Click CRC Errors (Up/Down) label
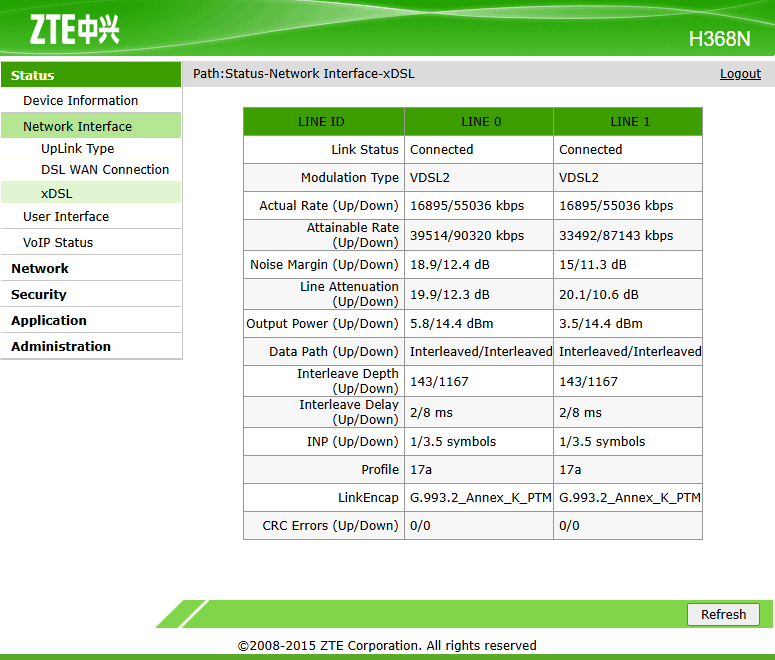This screenshot has height=660, width=775. (330, 526)
